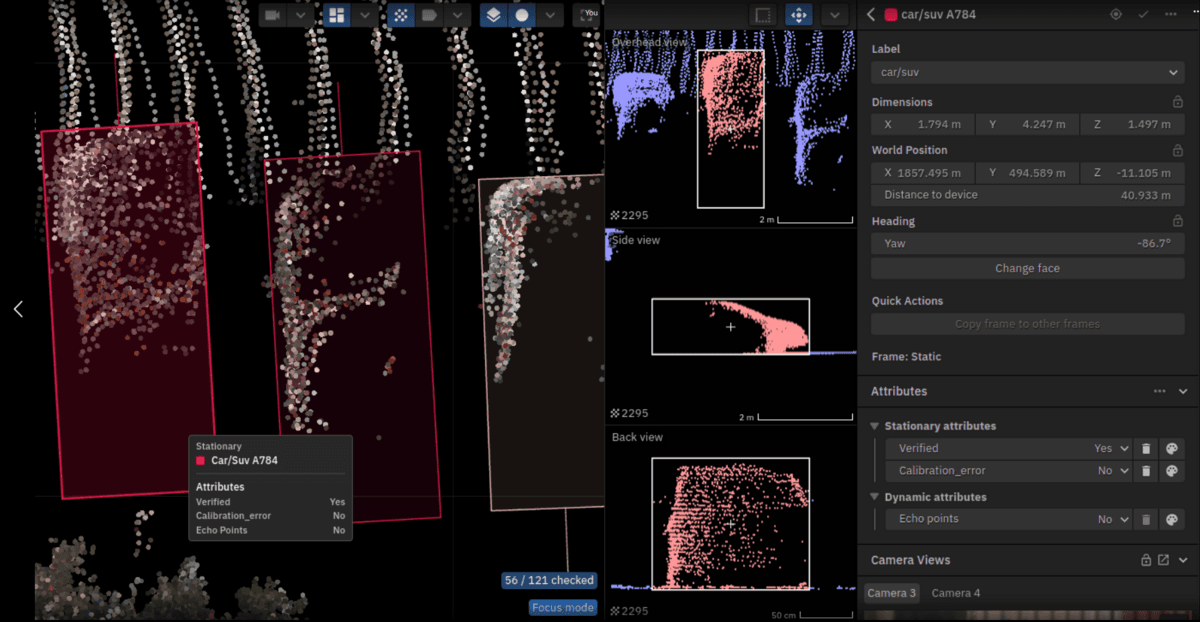The height and width of the screenshot is (622, 1200).
Task: Edit the Dimensions Z value 1.497 m
Action: point(1133,124)
